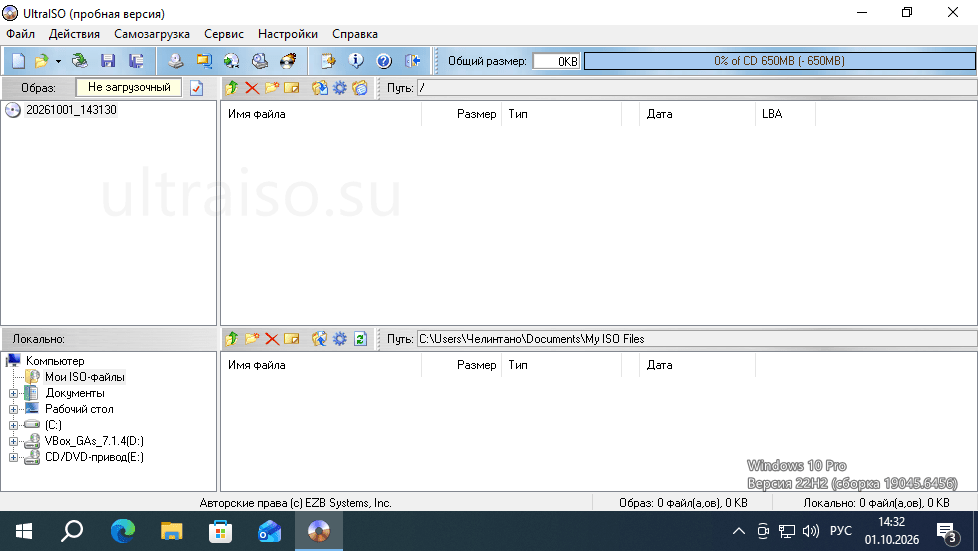The height and width of the screenshot is (551, 978).
Task: Click the Не загрузочный button
Action: tap(129, 87)
